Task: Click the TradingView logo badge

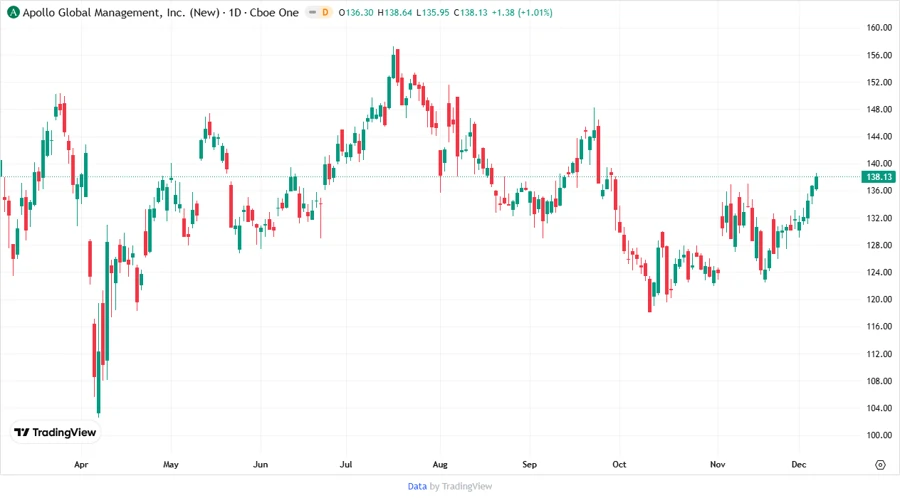Action: tap(55, 433)
